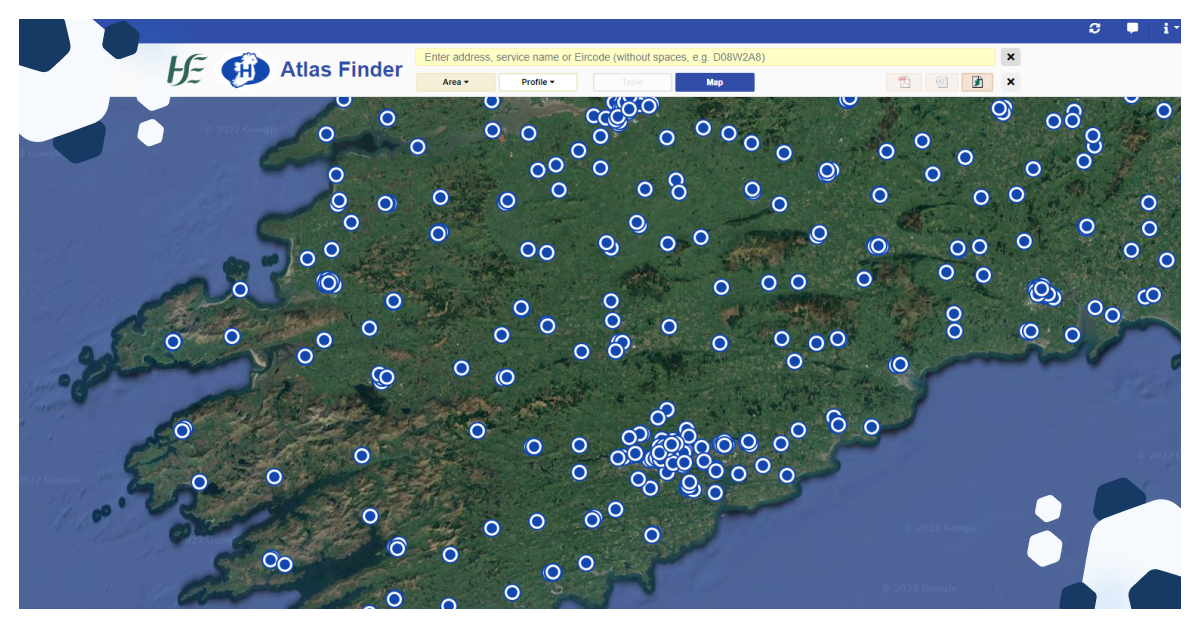Screen dimensions: 1200x628
Task: Select the Ireland map document export icon
Action: point(976,81)
